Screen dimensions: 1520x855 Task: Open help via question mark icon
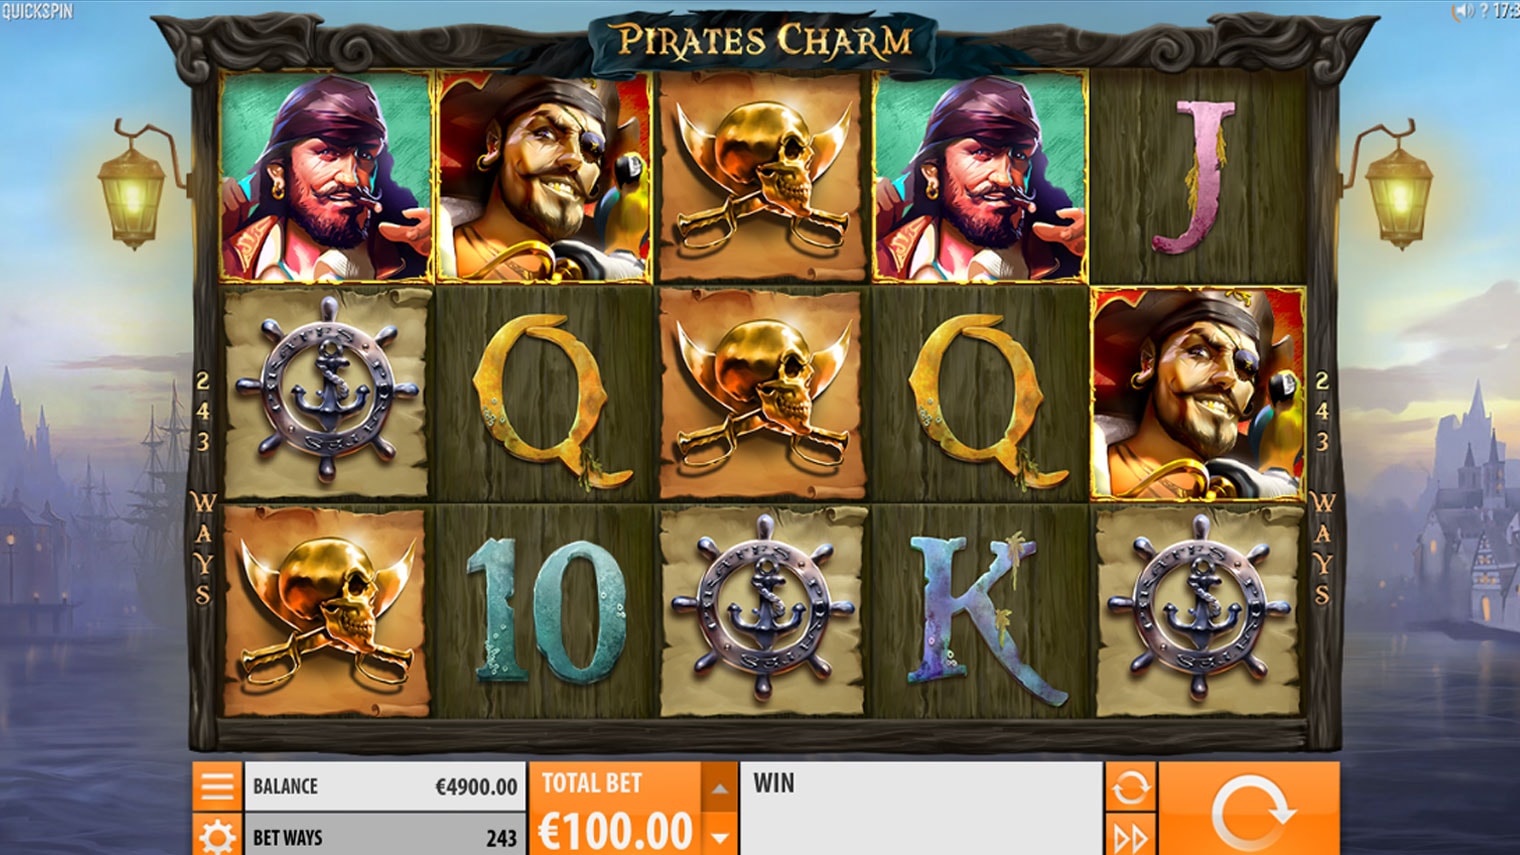point(1483,11)
